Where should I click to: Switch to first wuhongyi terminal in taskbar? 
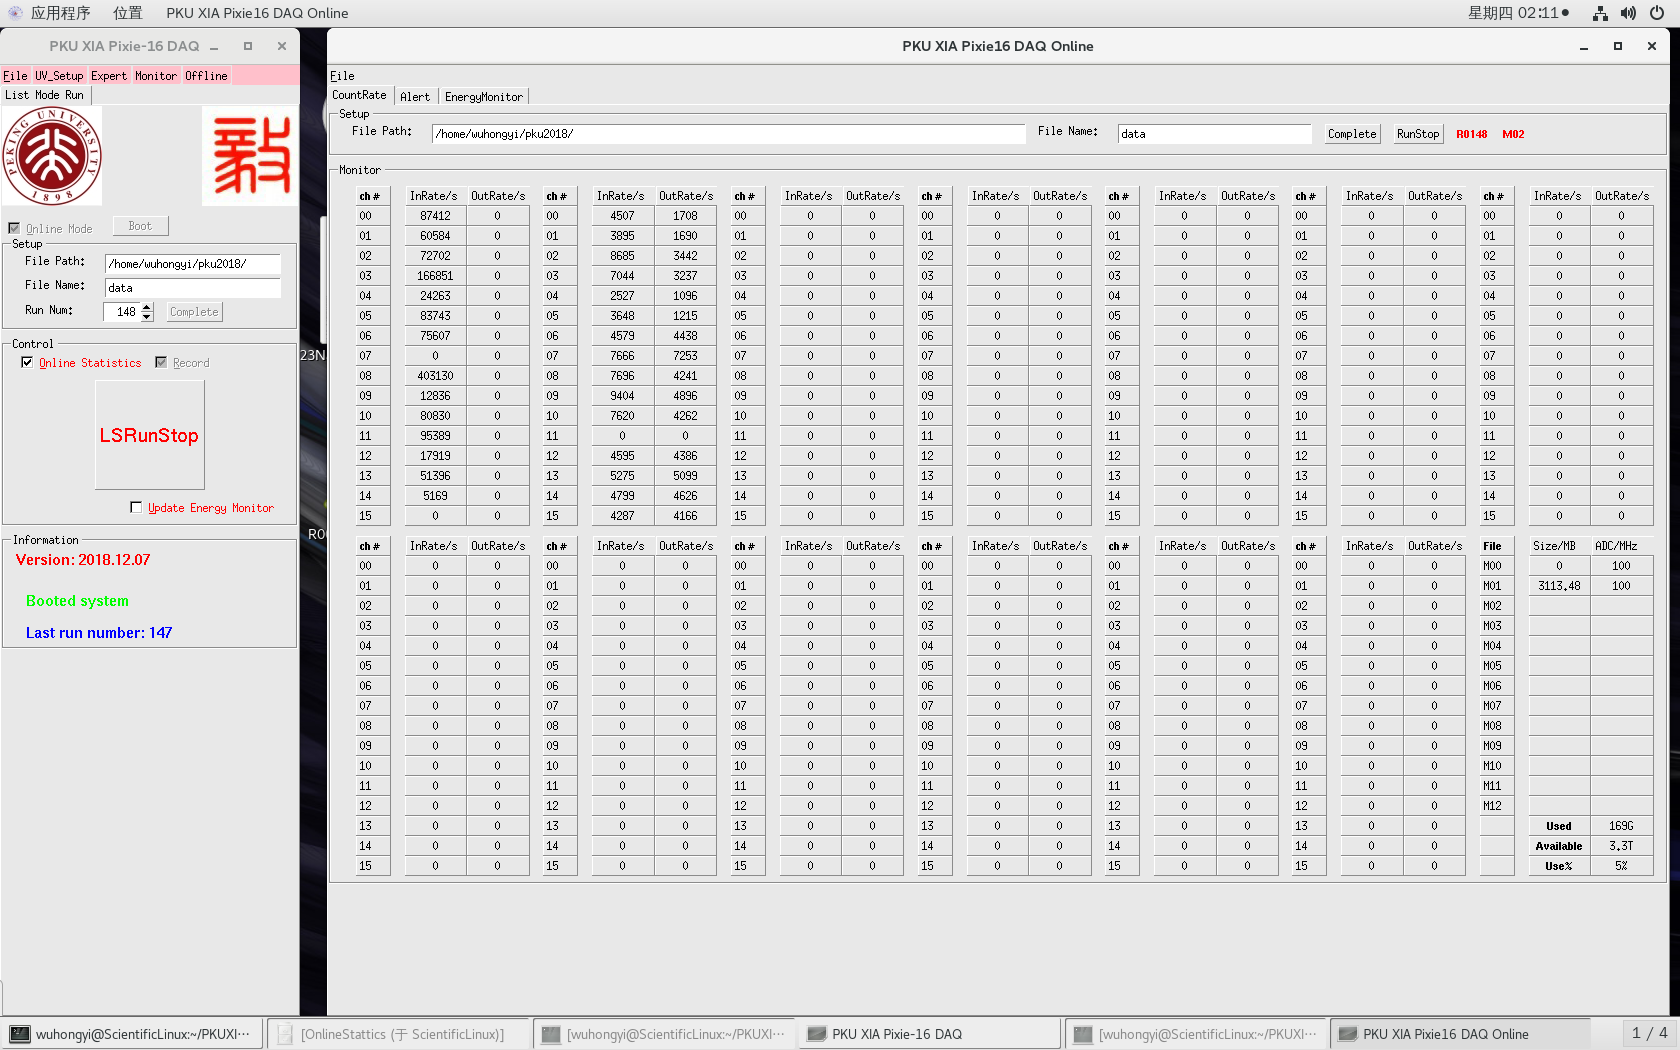(x=132, y=1034)
